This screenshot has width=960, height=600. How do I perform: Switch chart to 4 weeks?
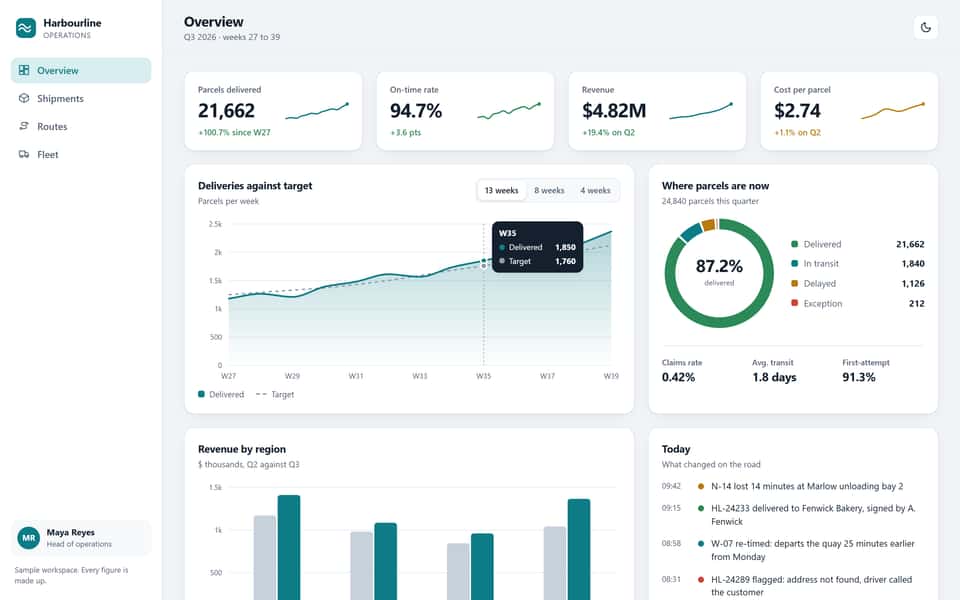pyautogui.click(x=595, y=190)
